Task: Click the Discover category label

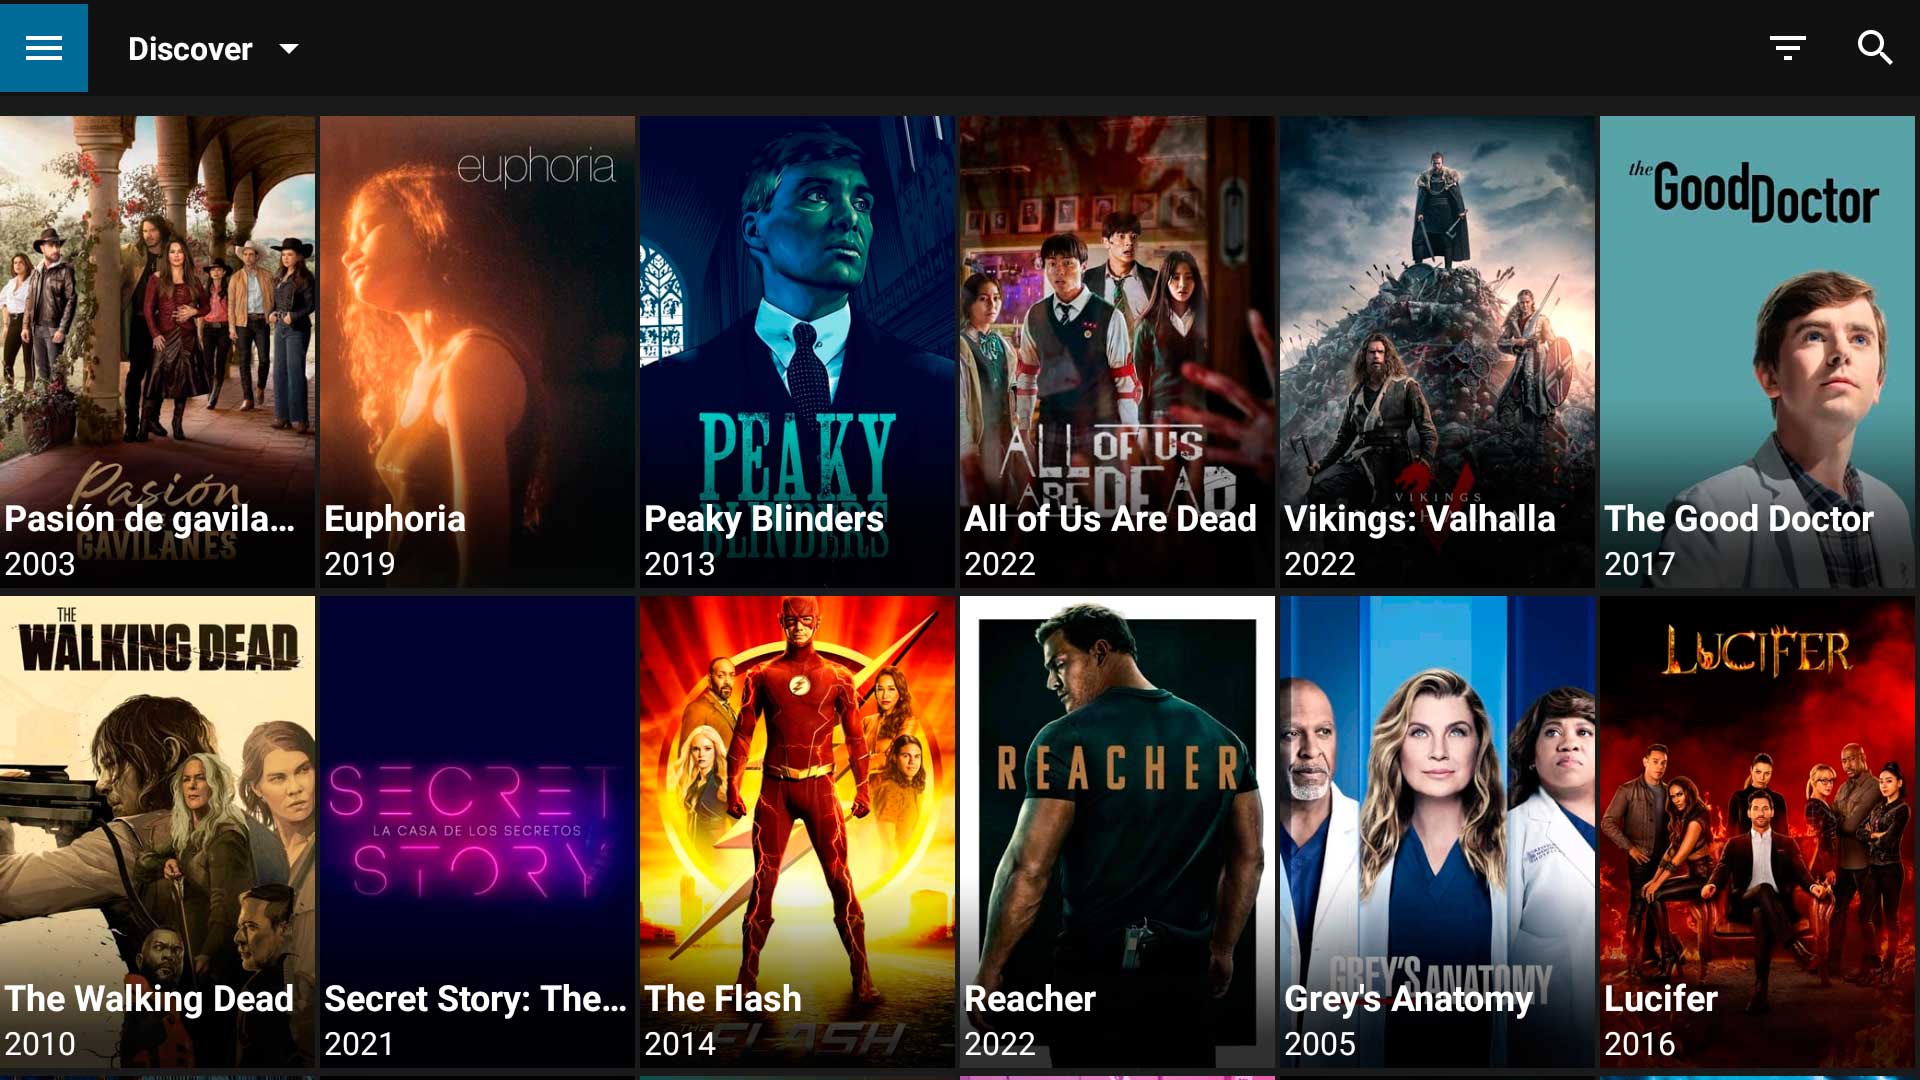Action: (190, 48)
